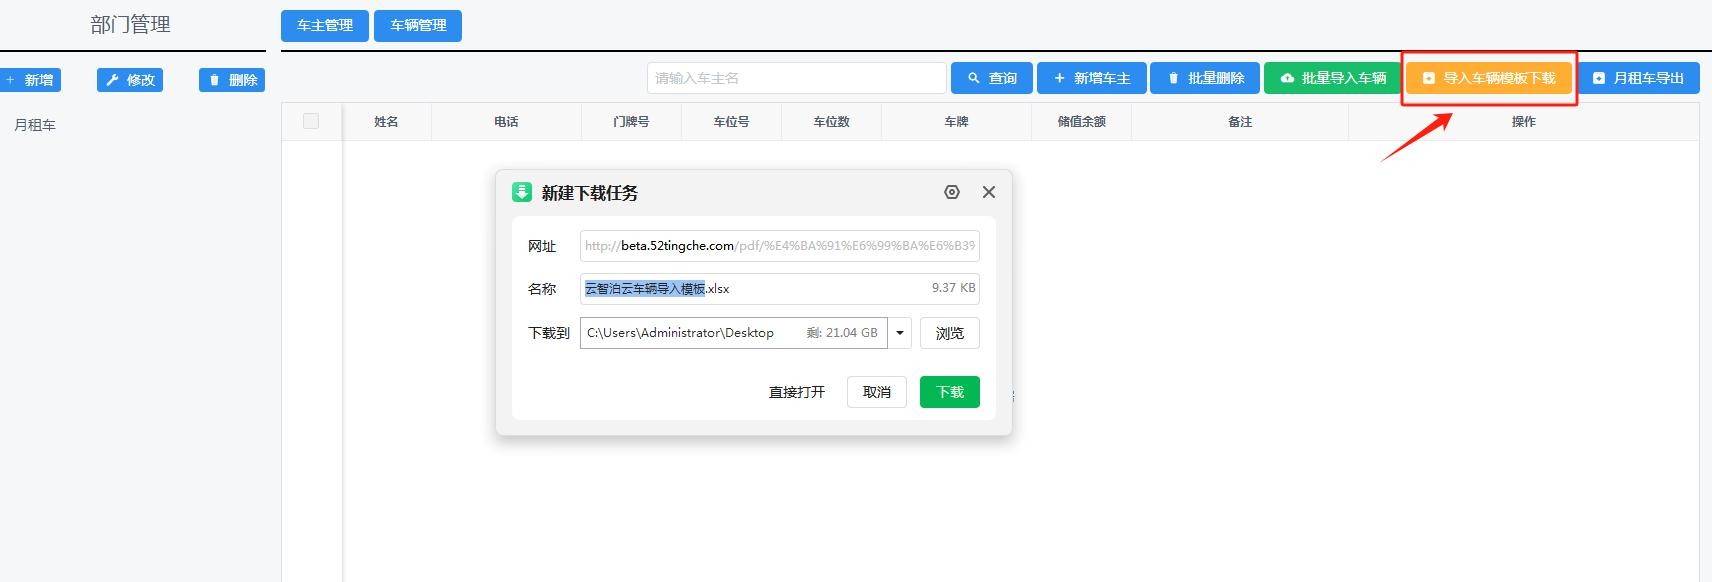Switch to the 车辆管理 tab
This screenshot has height=582, width=1712.
click(x=418, y=25)
